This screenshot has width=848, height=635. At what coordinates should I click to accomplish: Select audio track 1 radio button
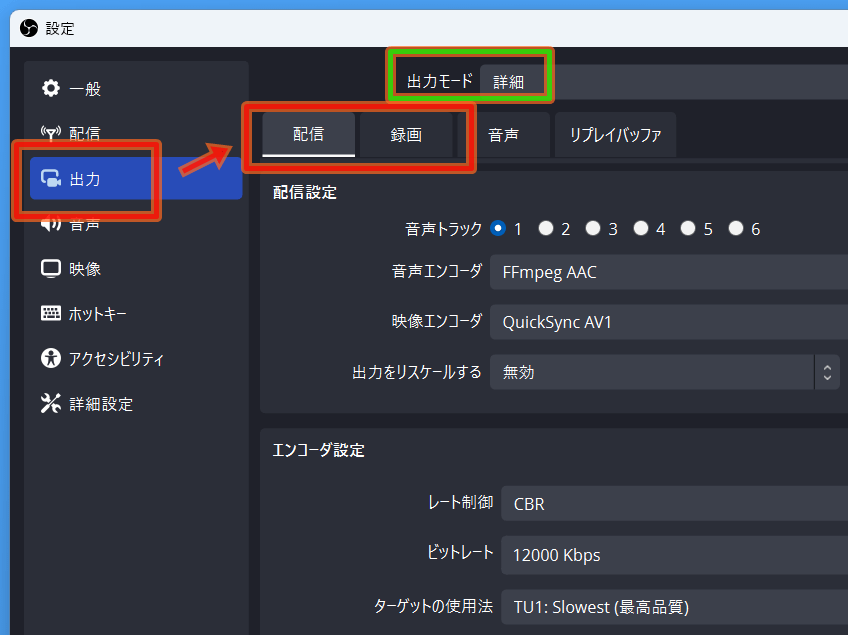click(498, 228)
